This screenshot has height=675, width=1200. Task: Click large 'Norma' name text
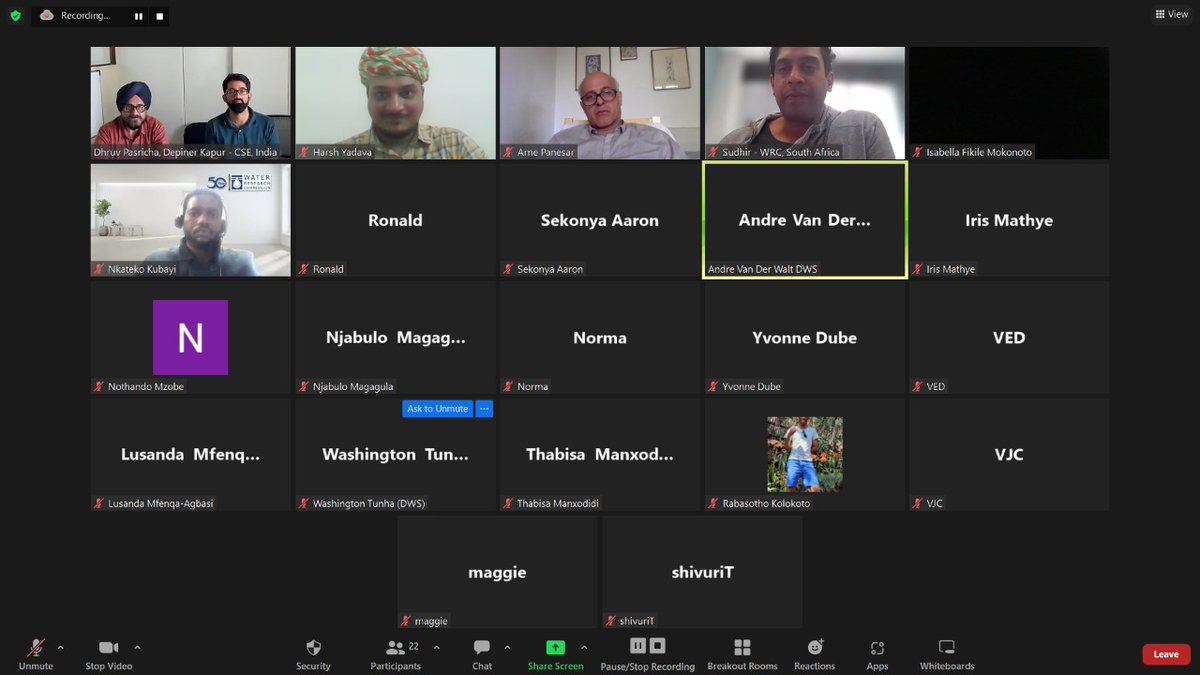coord(600,338)
